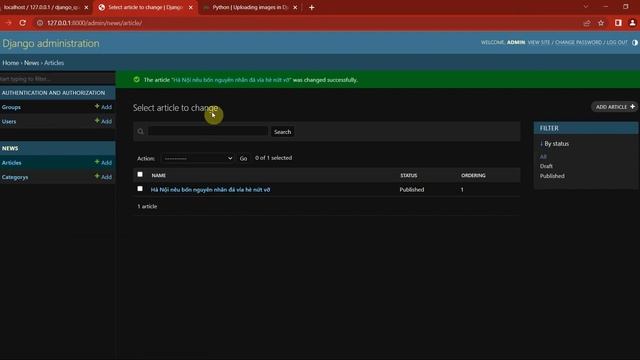This screenshot has height=360, width=640.
Task: Switch to the Python Uploading images tab
Action: point(250,7)
